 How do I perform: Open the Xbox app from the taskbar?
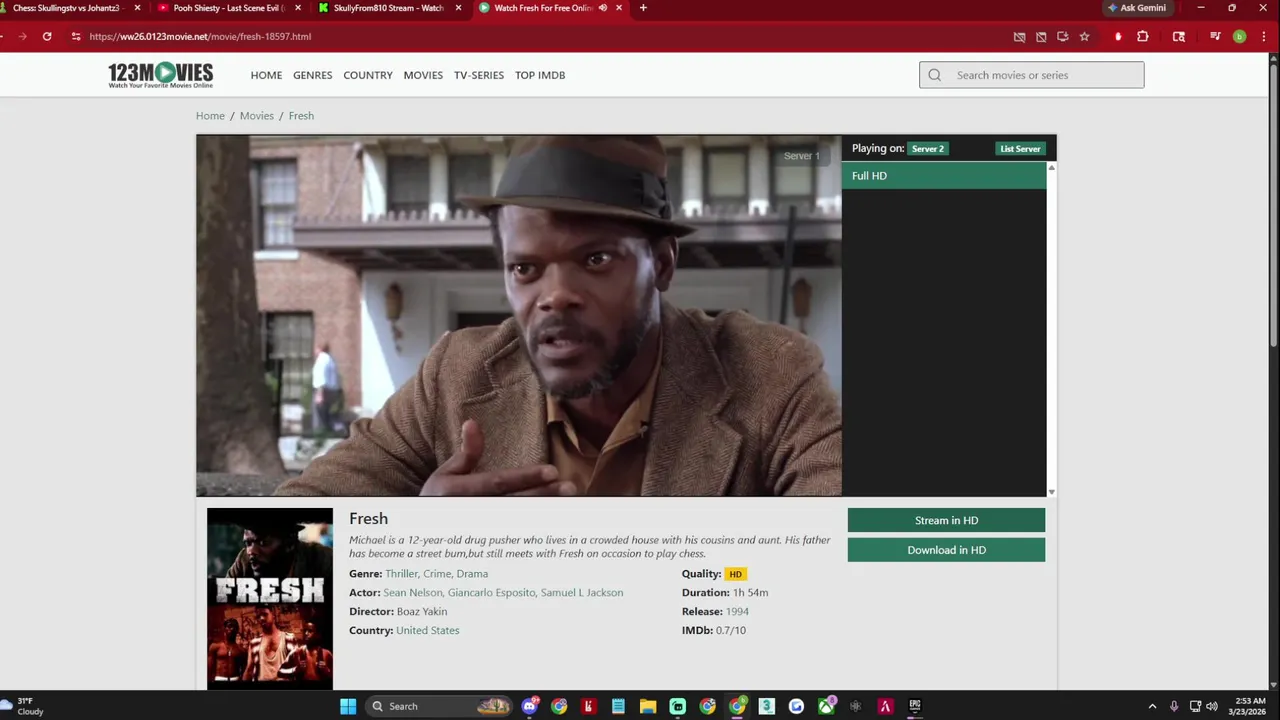[826, 706]
